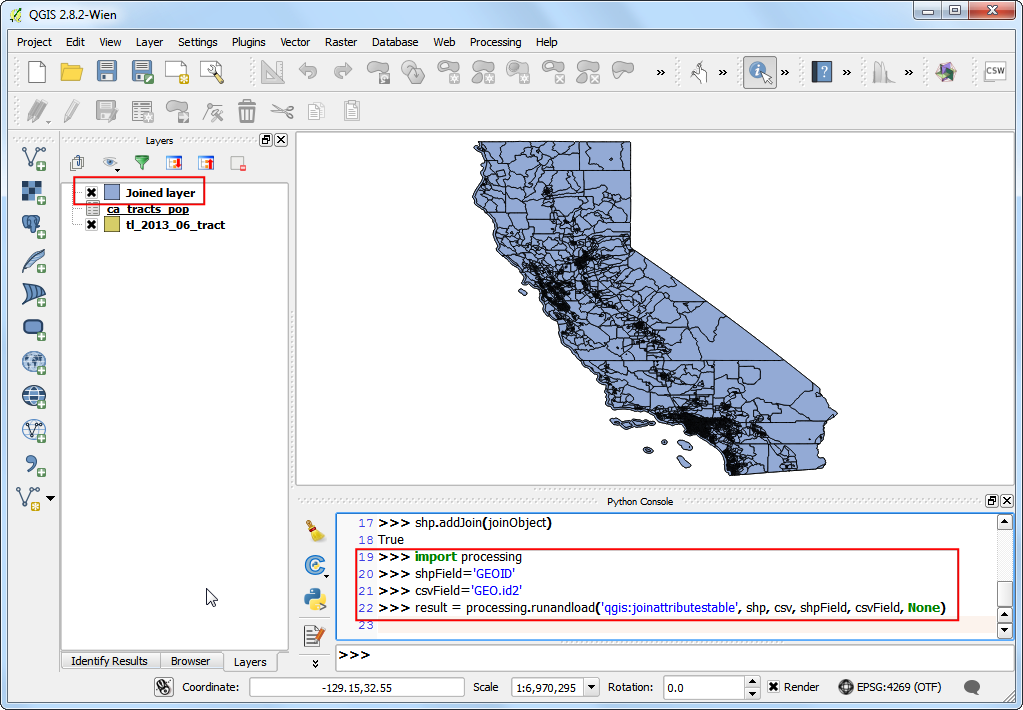This screenshot has width=1023, height=710.
Task: Toggle the Render checkbox in status bar
Action: [773, 687]
